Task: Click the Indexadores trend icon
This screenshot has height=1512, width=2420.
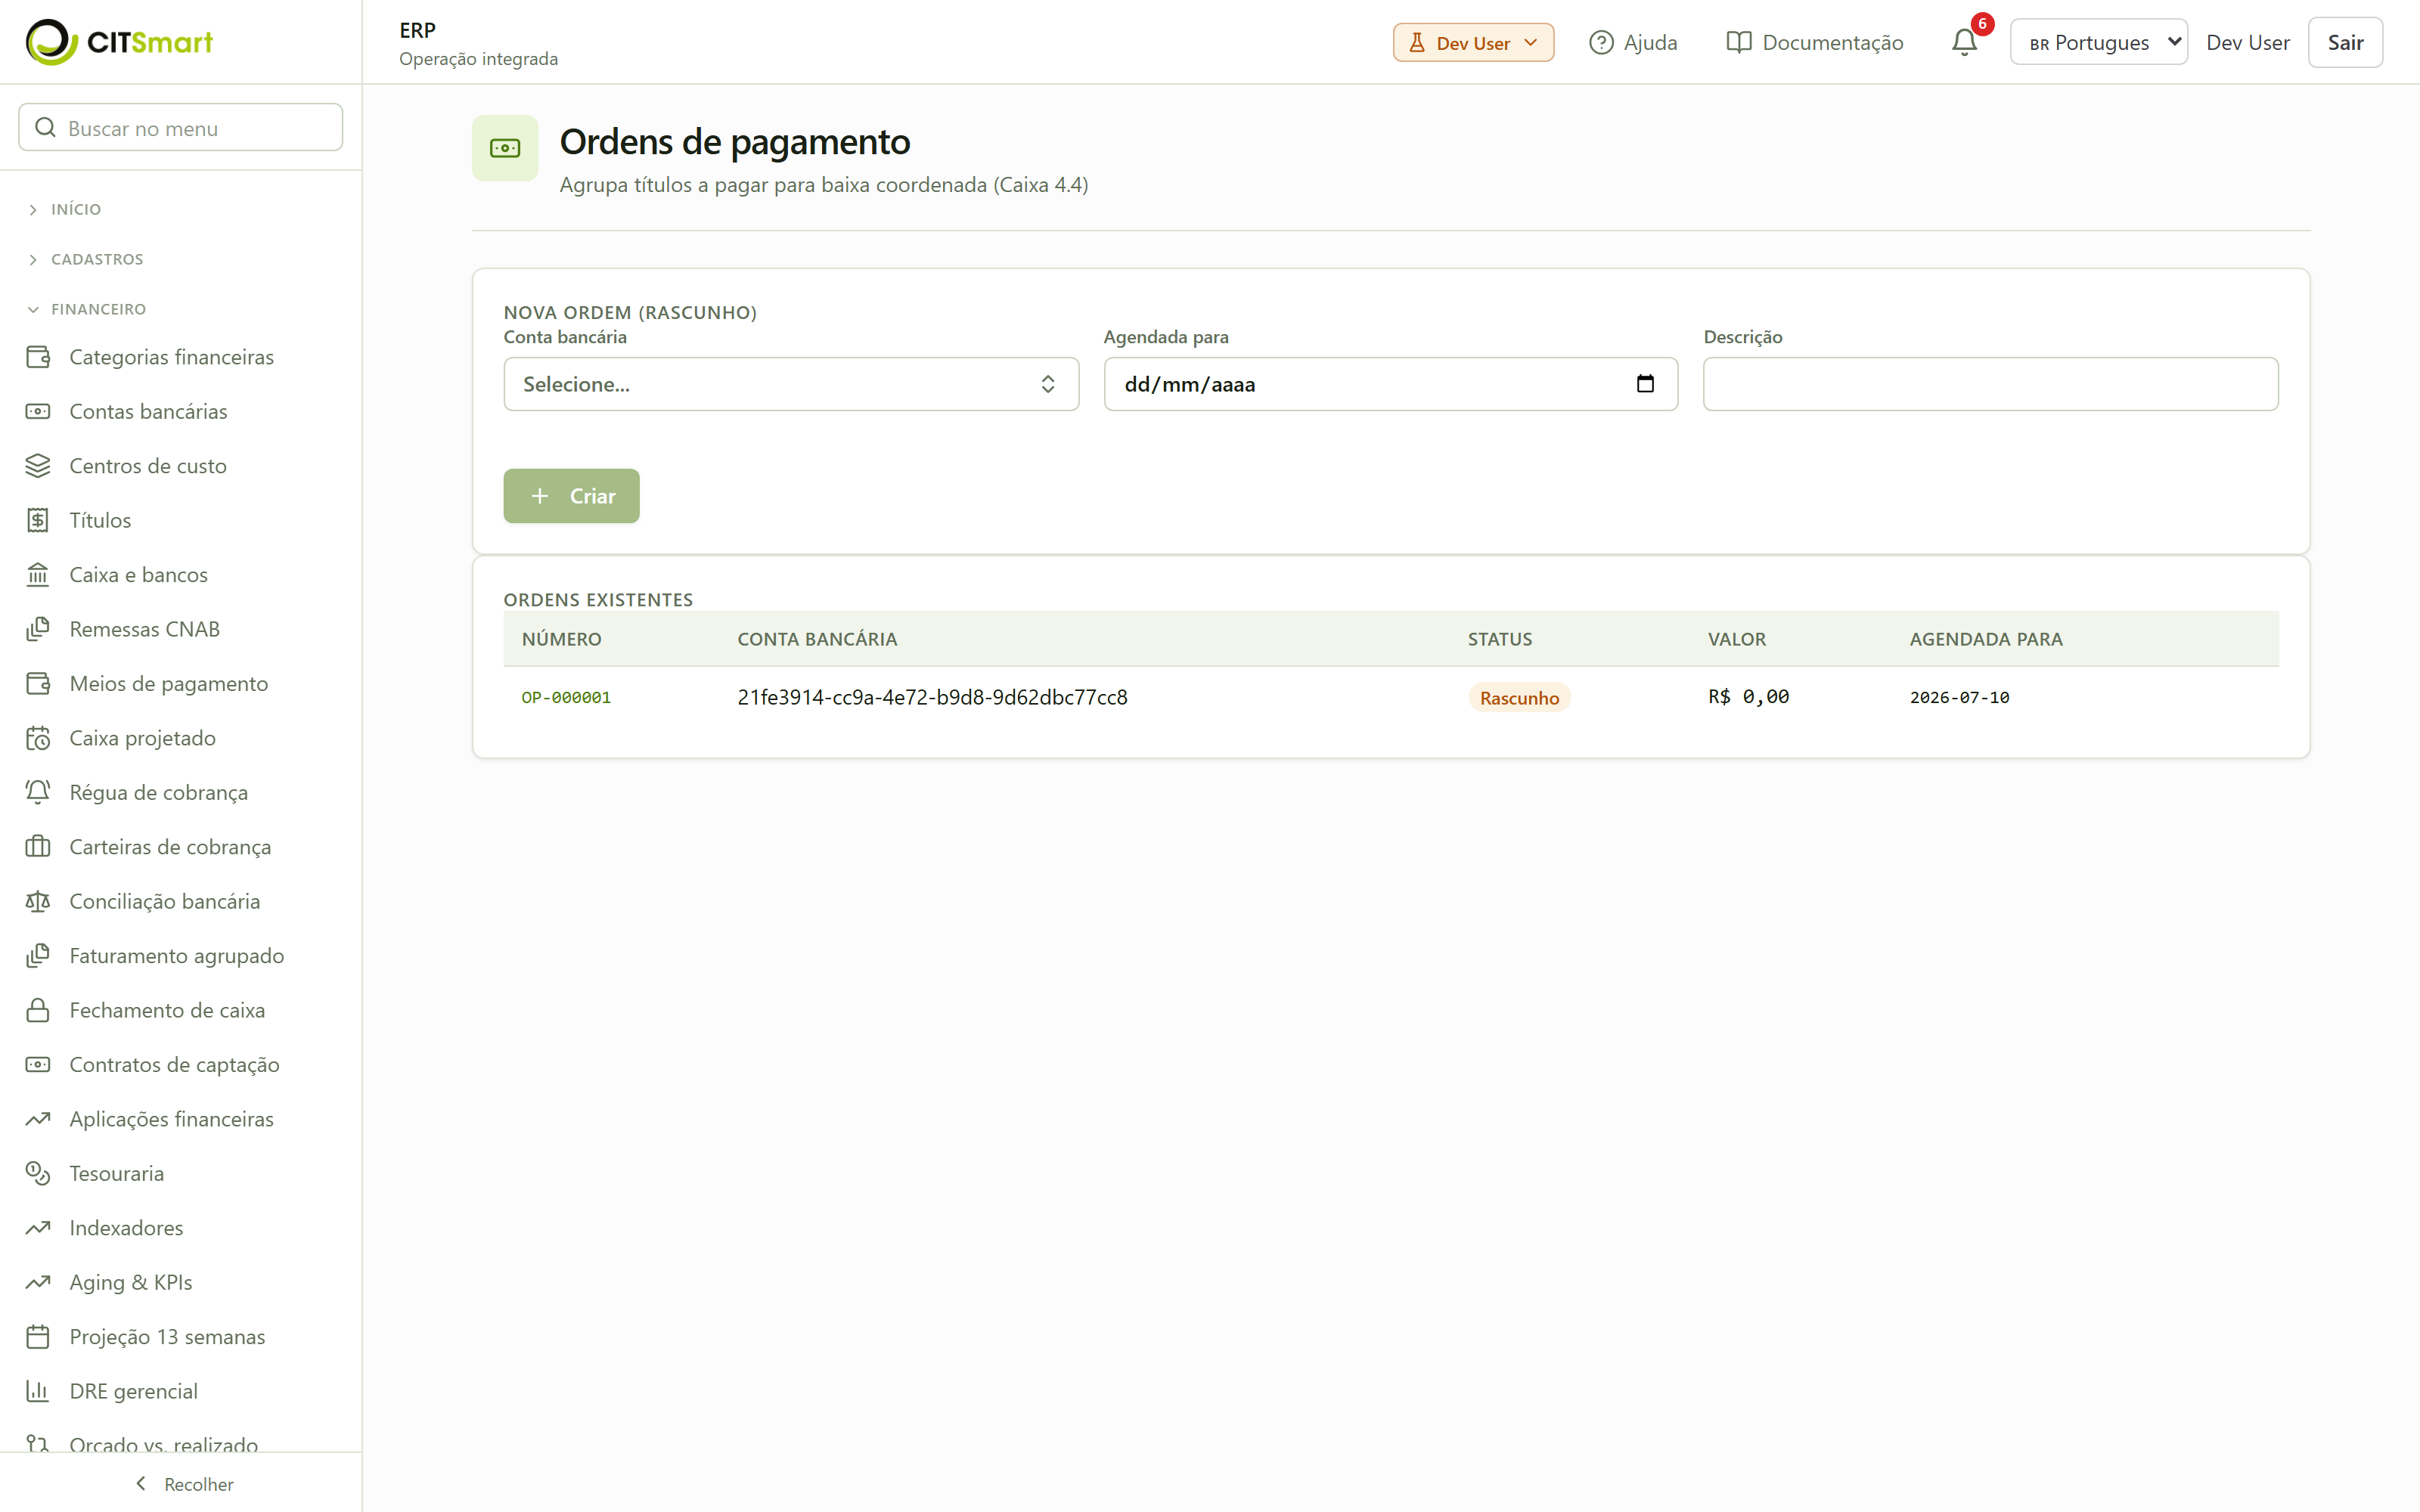Action: pyautogui.click(x=38, y=1228)
